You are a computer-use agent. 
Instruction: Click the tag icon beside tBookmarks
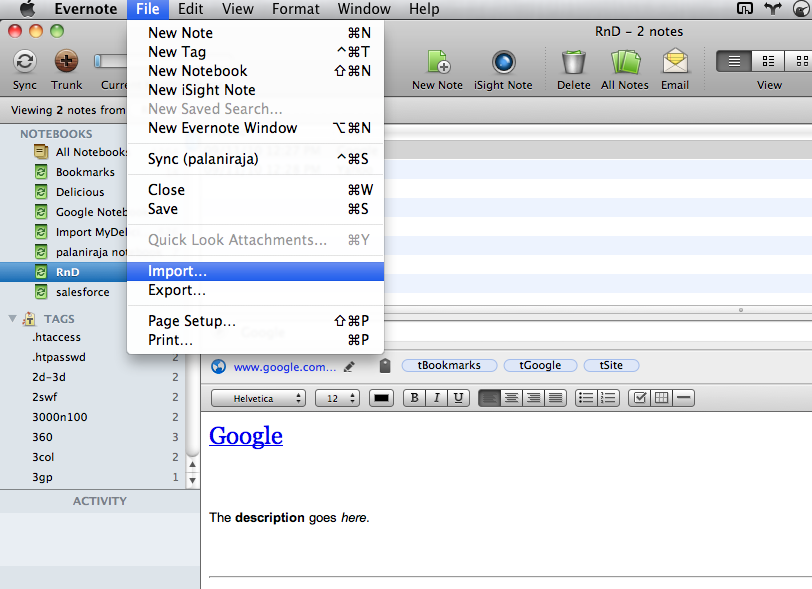coord(385,366)
